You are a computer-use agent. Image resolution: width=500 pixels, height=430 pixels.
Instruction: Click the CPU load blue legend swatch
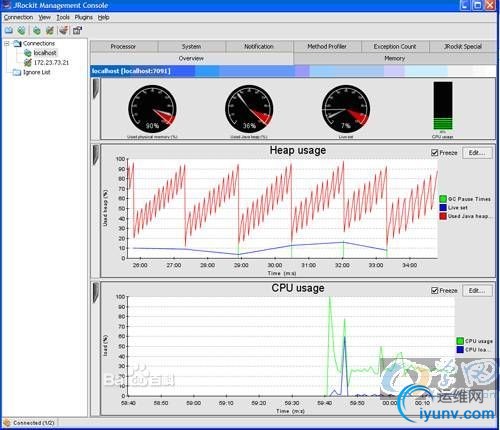(x=460, y=350)
